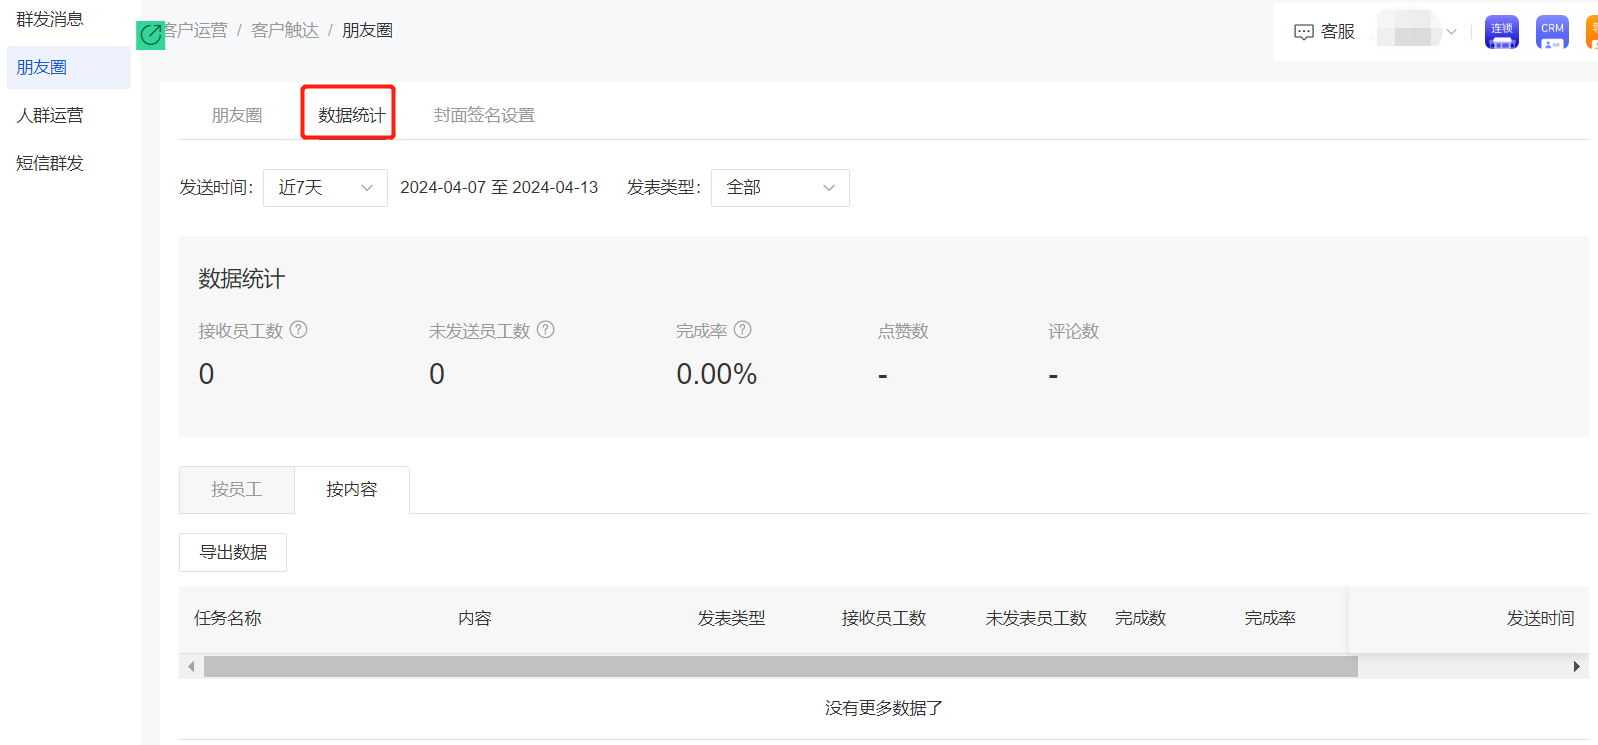Expand the account dropdown chevron
This screenshot has width=1598, height=745.
pos(1451,32)
